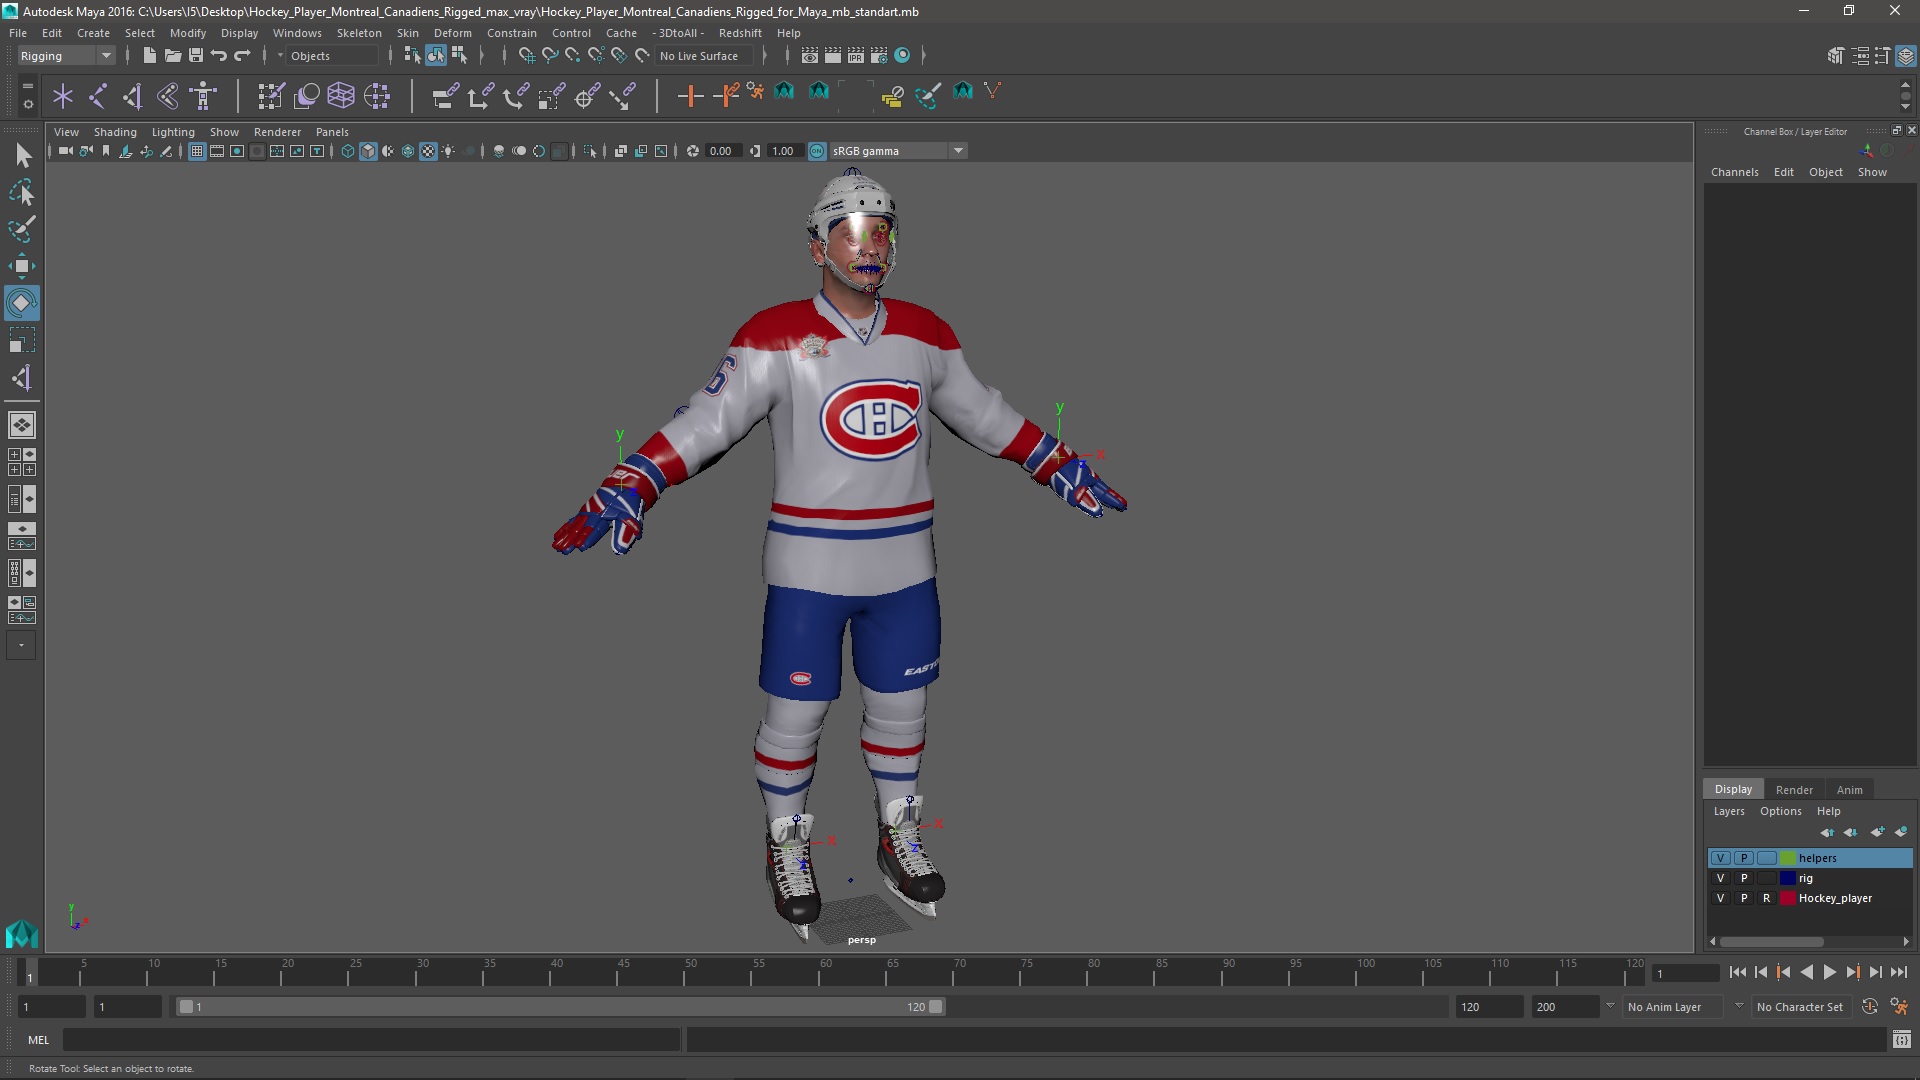This screenshot has width=1920, height=1080.
Task: Open the Panels viewport menu
Action: (332, 132)
